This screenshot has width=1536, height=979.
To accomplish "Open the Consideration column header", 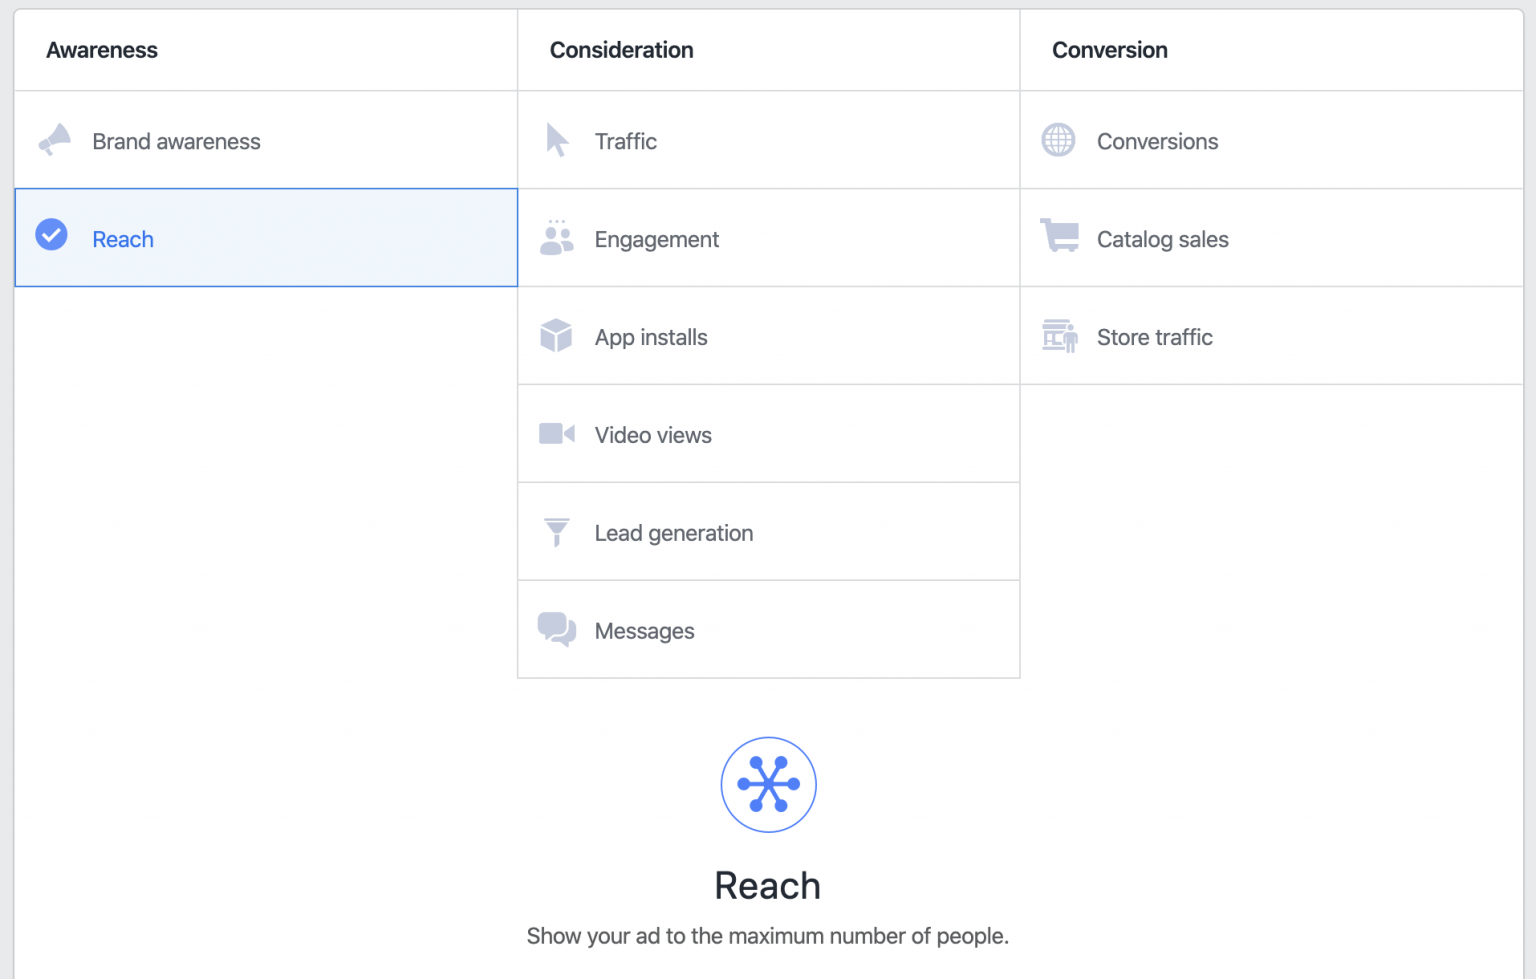I will tap(621, 49).
